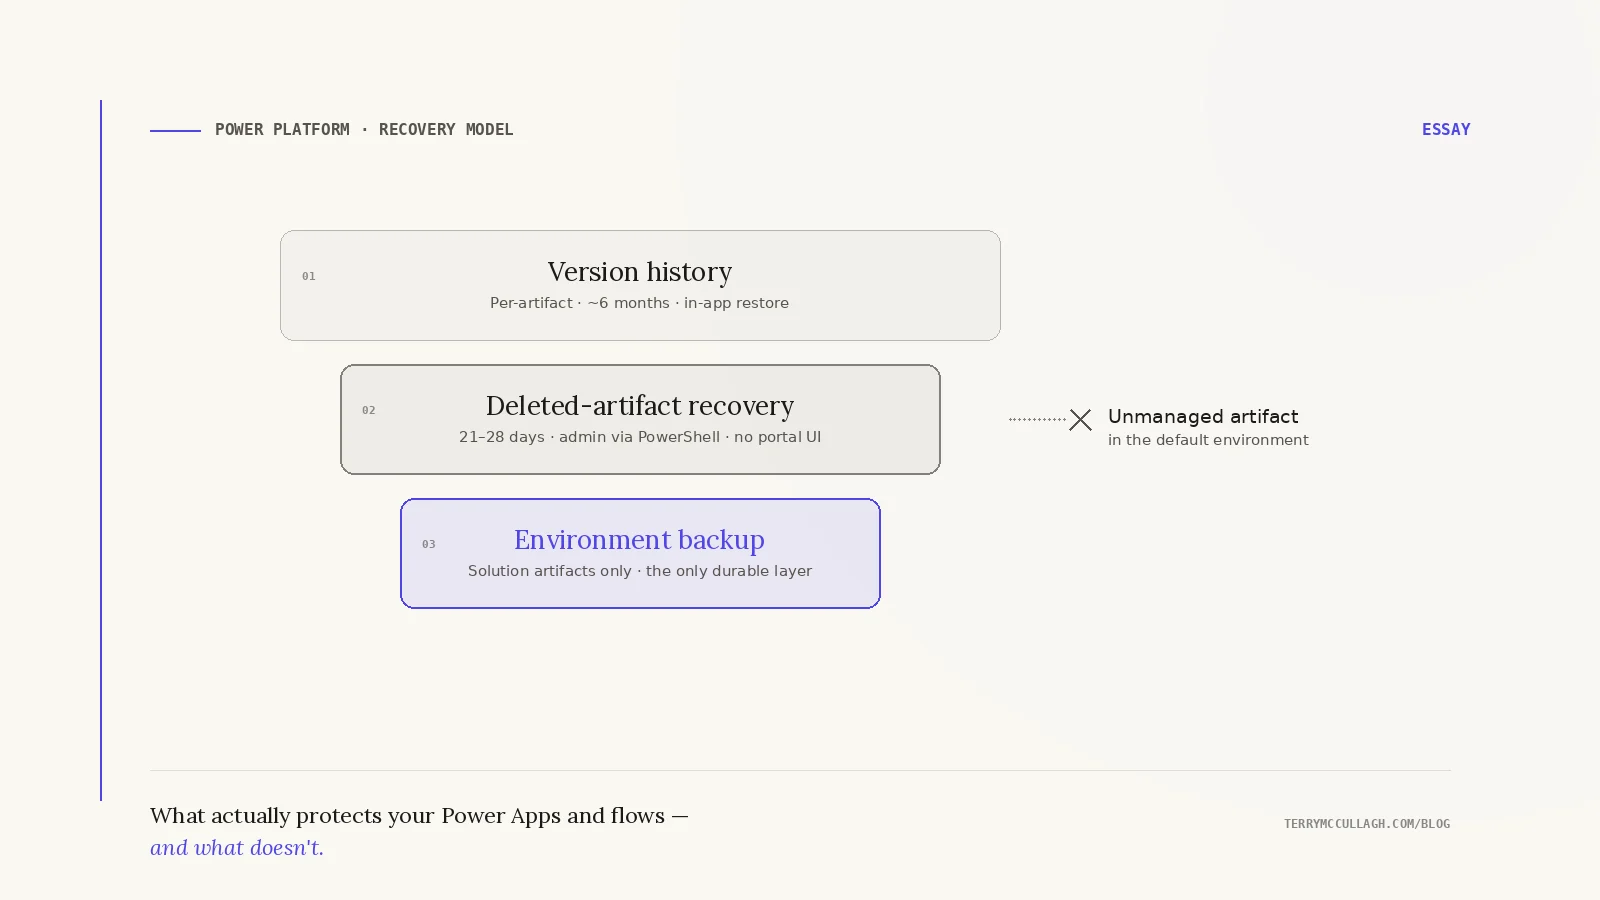This screenshot has height=900, width=1600.
Task: Click the italic 'and what doesn't.' text
Action: (237, 848)
